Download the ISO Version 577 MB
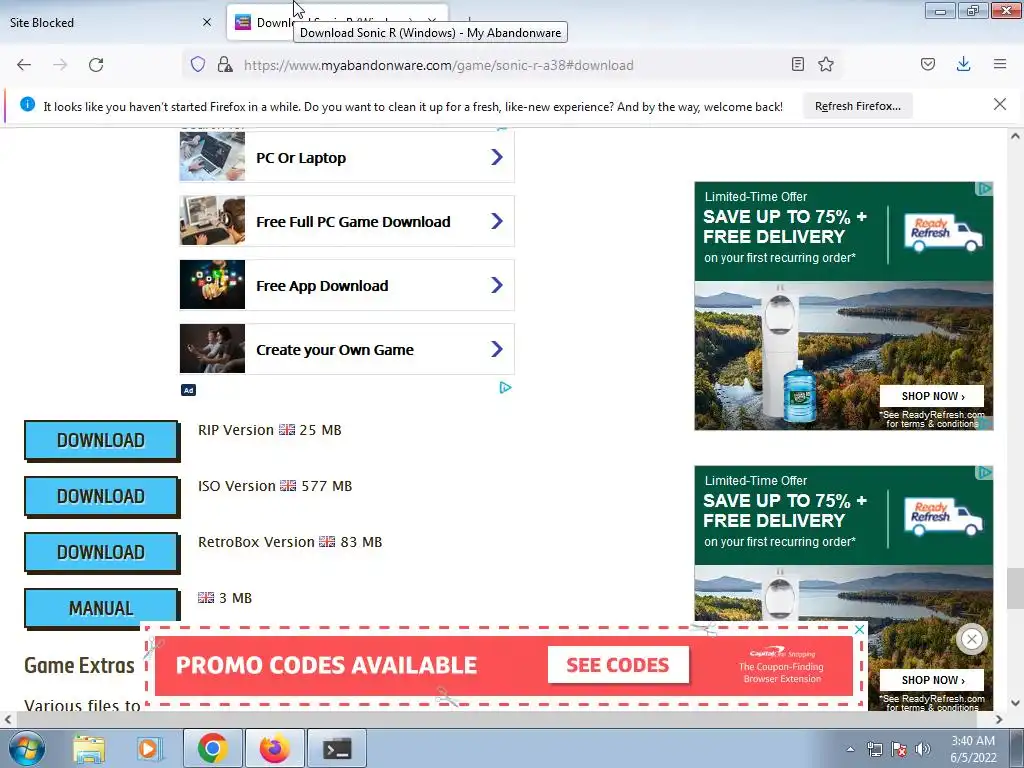 pyautogui.click(x=101, y=496)
